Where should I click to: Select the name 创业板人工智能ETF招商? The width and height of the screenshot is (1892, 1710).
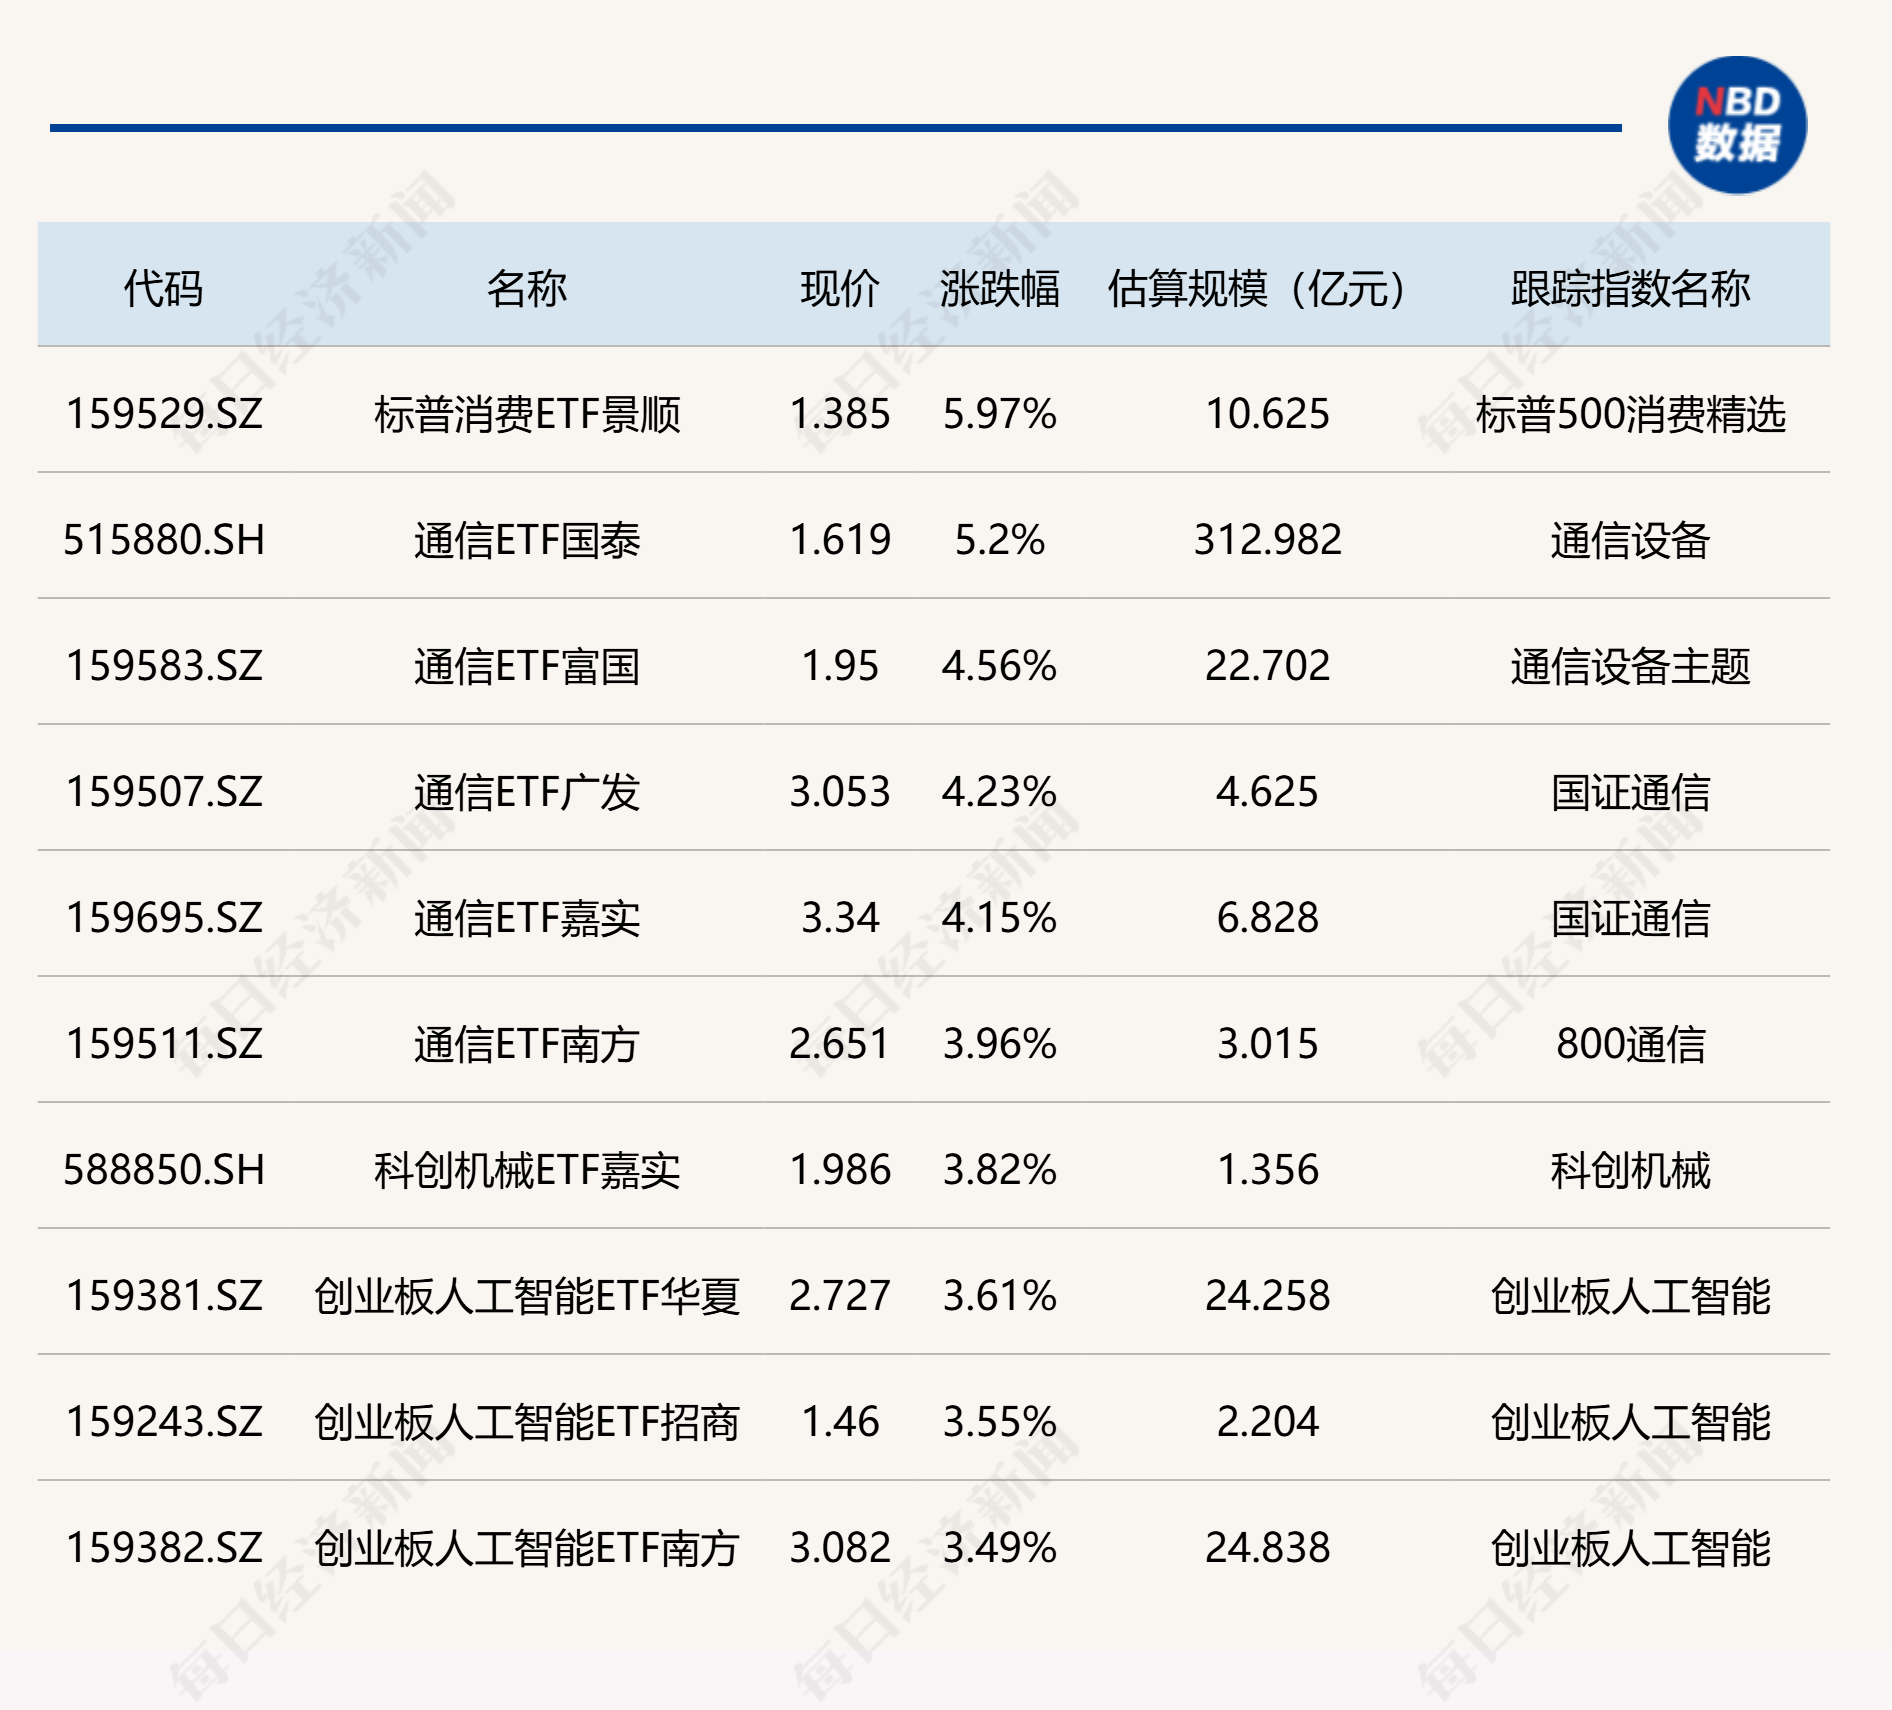point(527,1422)
